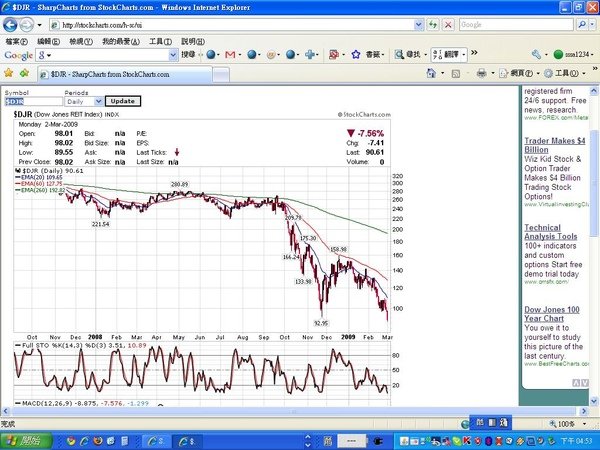Expand the address bar URL history dropdown

419,25
